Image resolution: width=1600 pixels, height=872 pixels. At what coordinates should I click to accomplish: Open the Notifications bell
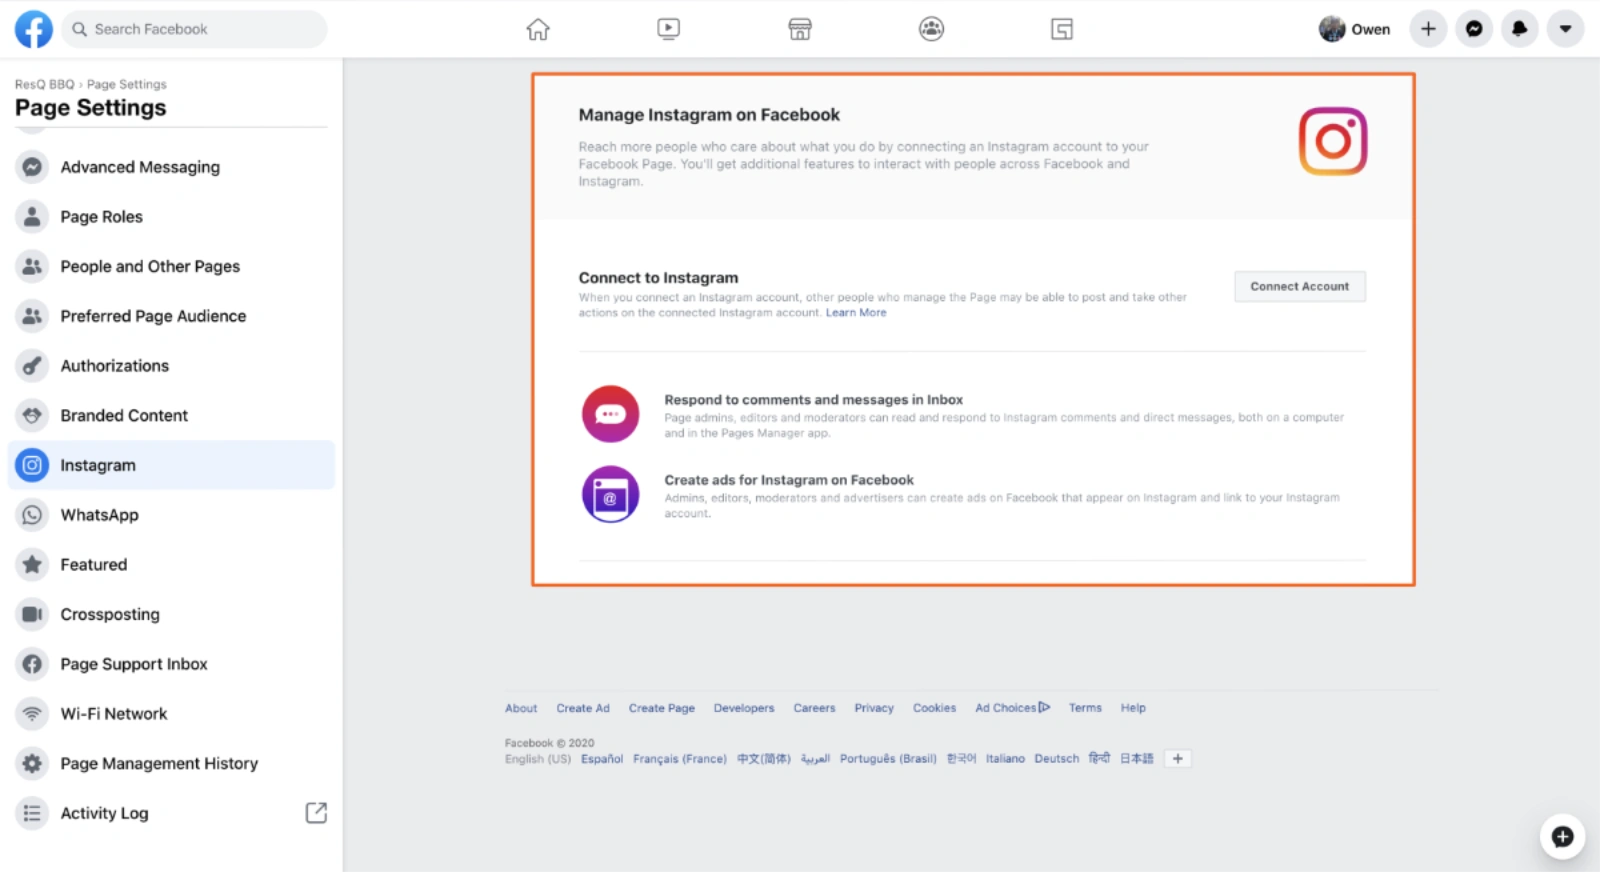[1520, 29]
